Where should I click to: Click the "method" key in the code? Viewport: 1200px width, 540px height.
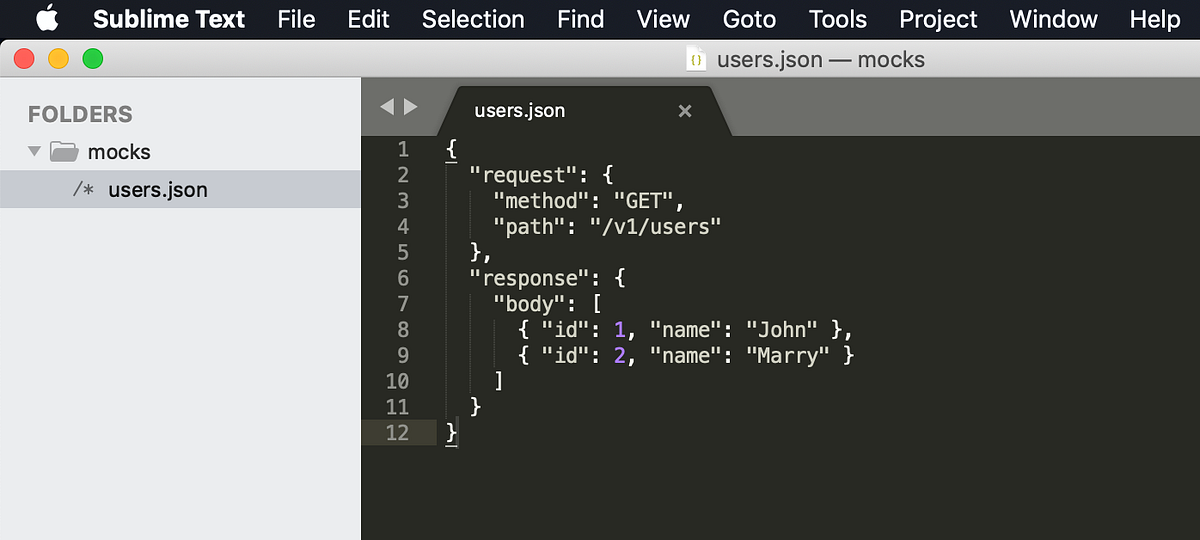tap(542, 201)
